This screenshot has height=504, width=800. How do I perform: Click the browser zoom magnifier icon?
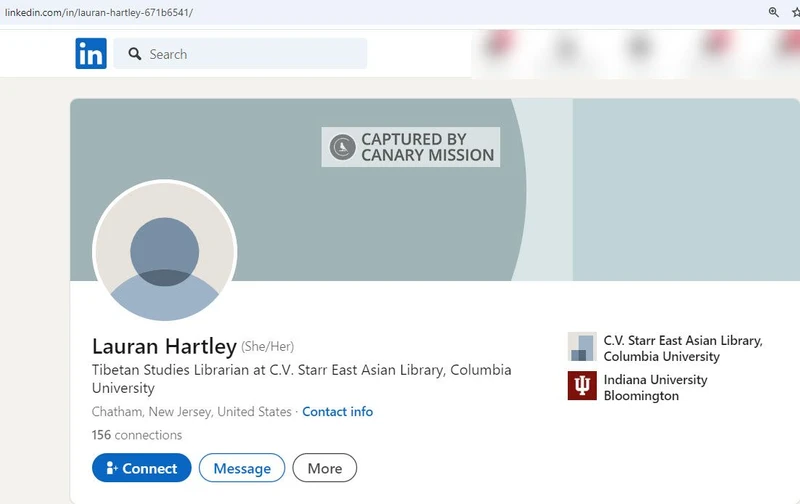[x=773, y=12]
